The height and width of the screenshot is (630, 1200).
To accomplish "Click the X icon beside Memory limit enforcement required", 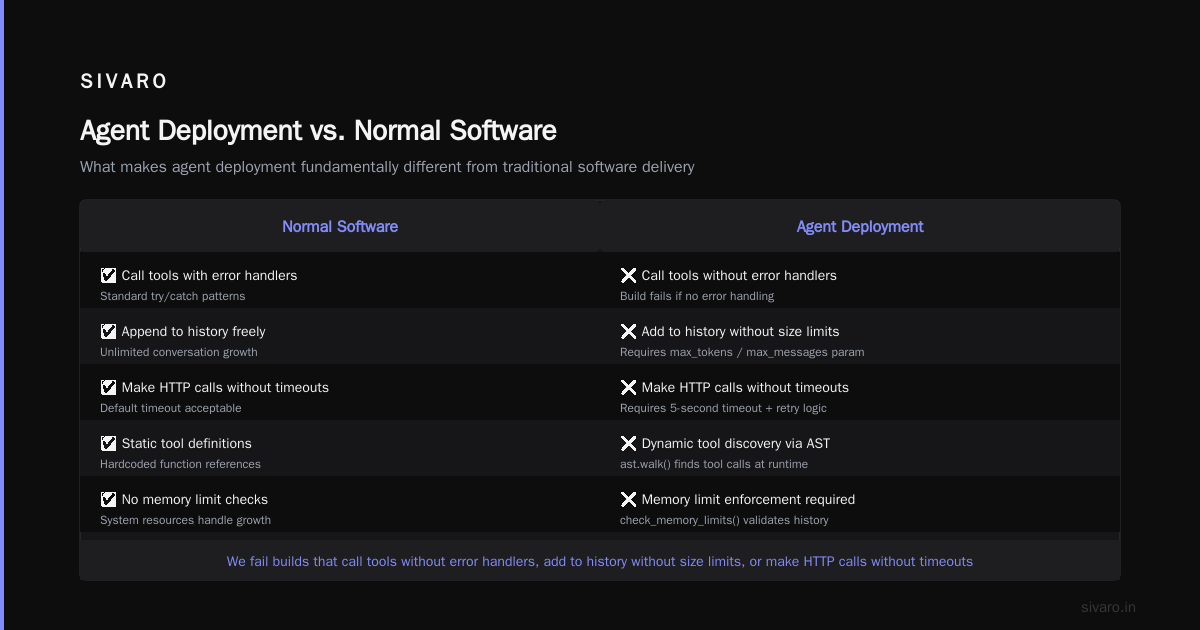I will point(628,499).
